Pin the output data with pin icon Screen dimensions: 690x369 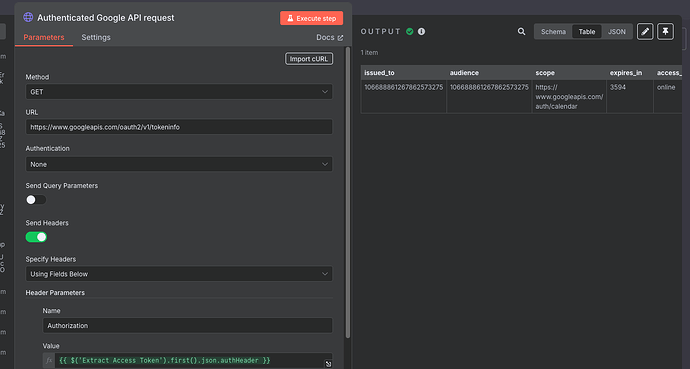pyautogui.click(x=665, y=32)
